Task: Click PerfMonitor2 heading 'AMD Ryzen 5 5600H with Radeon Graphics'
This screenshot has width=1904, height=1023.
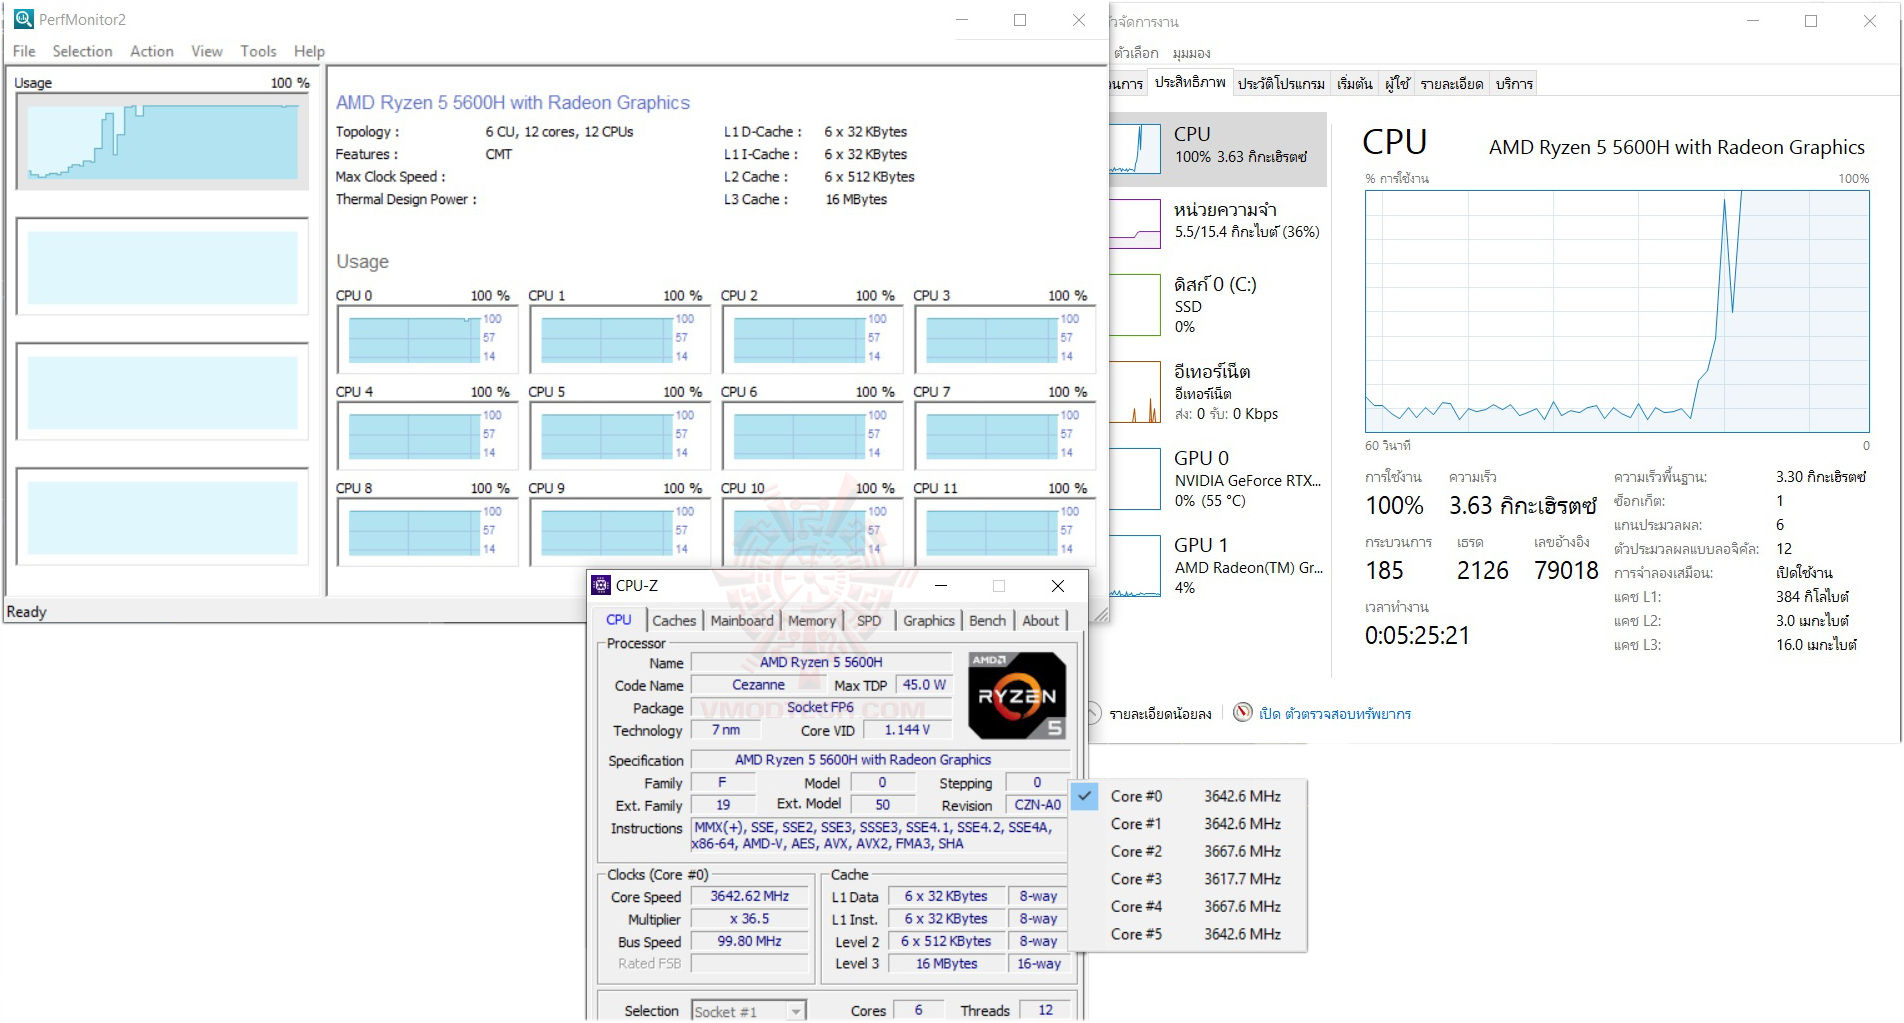Action: (513, 102)
